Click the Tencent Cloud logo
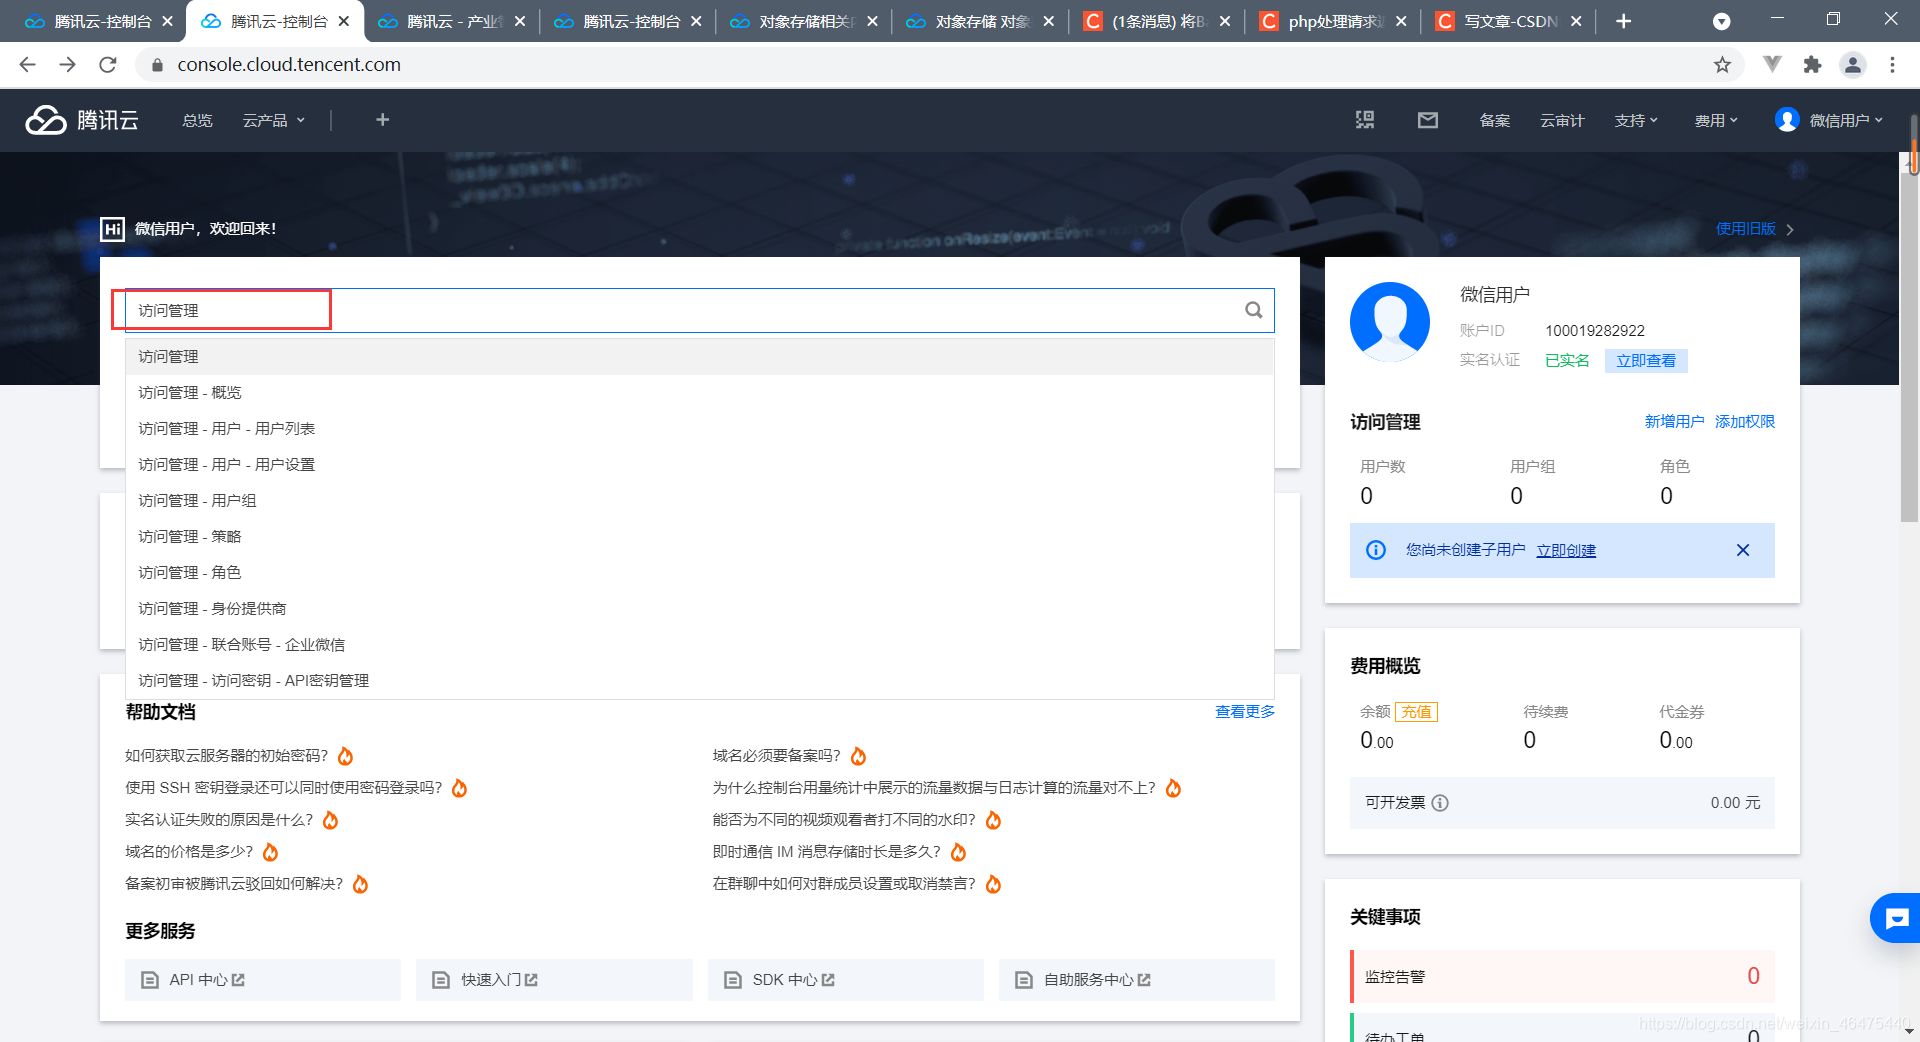 tap(82, 120)
